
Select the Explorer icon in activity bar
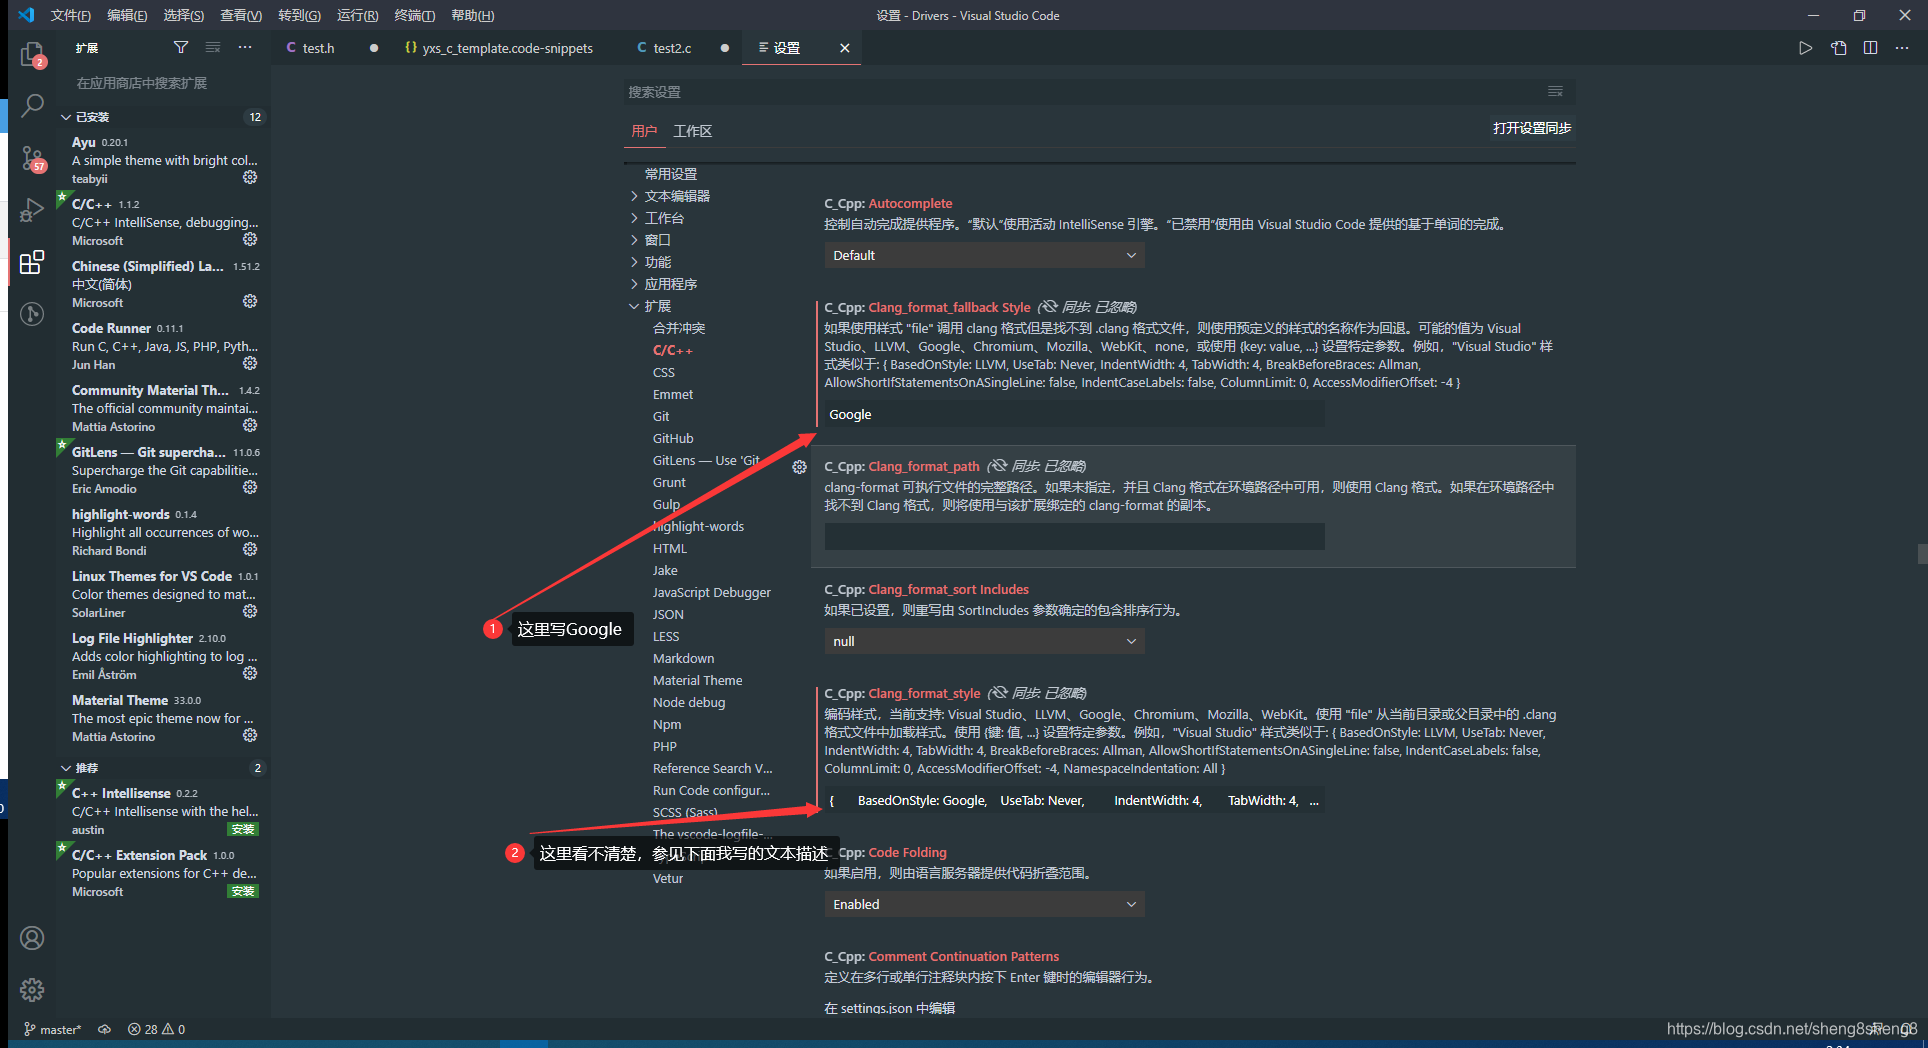[32, 53]
